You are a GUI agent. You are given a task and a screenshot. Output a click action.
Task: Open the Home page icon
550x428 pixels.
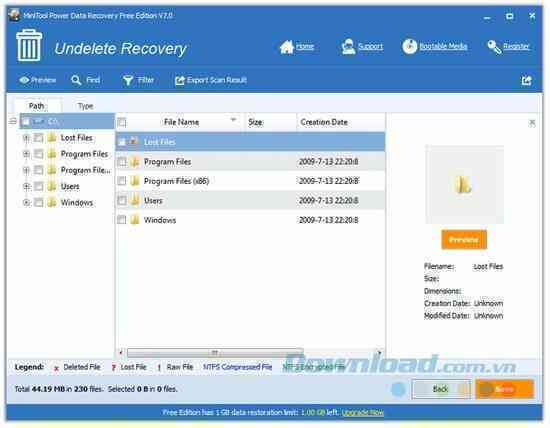pos(287,47)
